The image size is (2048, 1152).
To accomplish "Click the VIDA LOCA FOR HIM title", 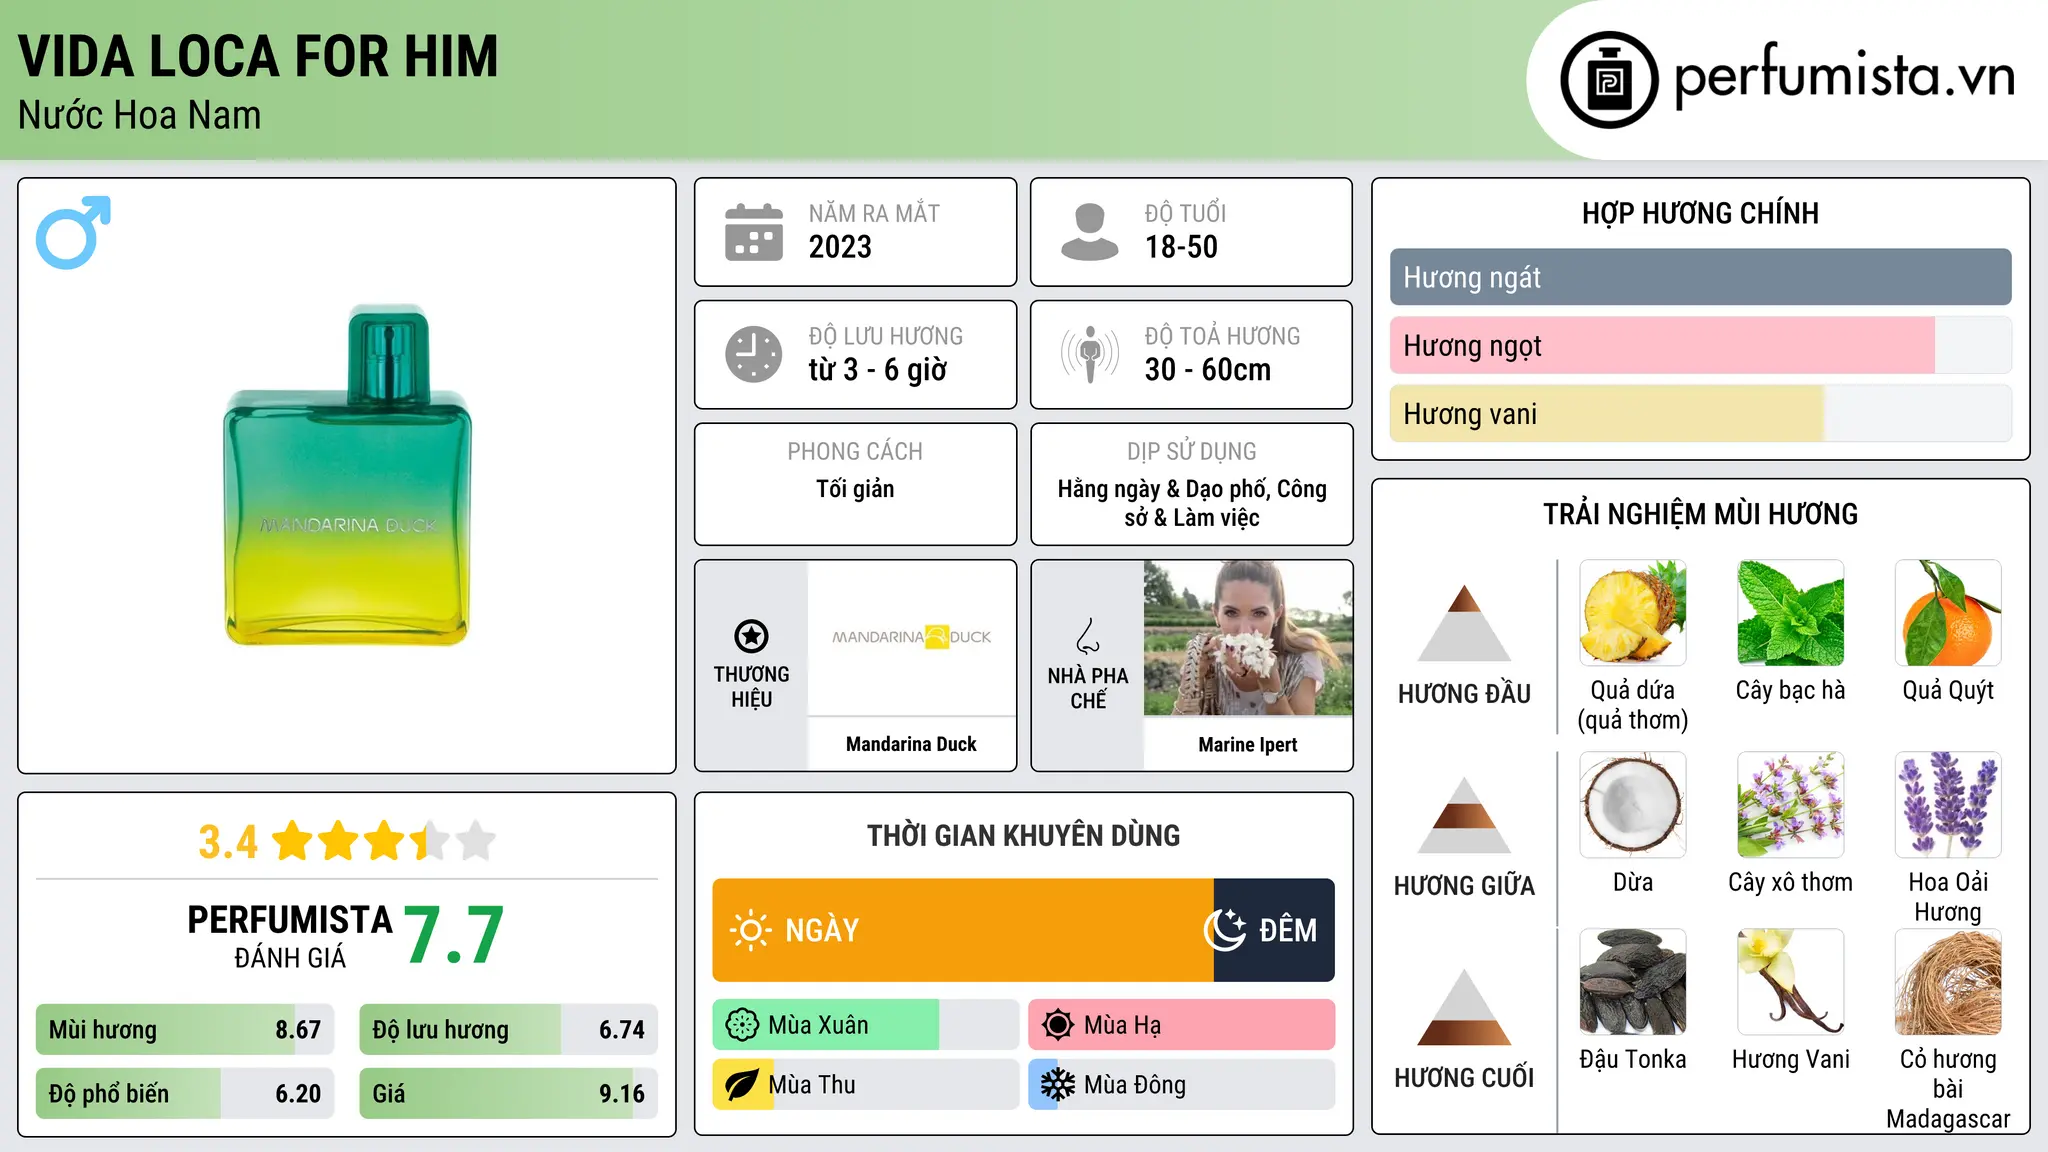I will click(x=258, y=57).
